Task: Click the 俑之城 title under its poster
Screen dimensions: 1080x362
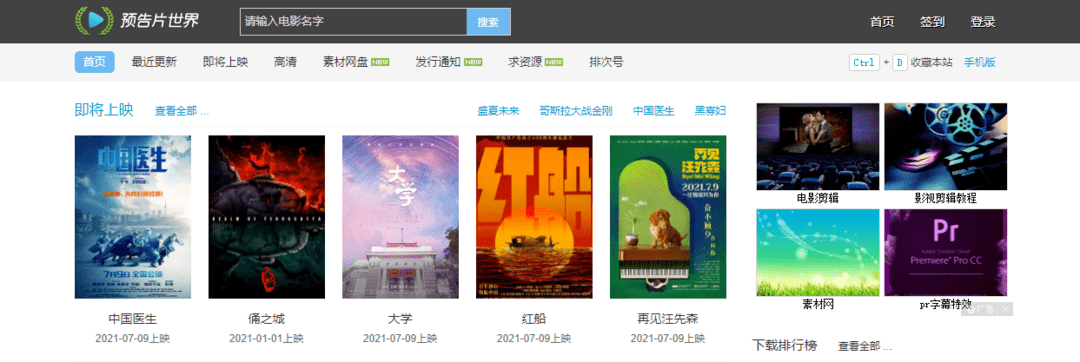Action: point(267,319)
